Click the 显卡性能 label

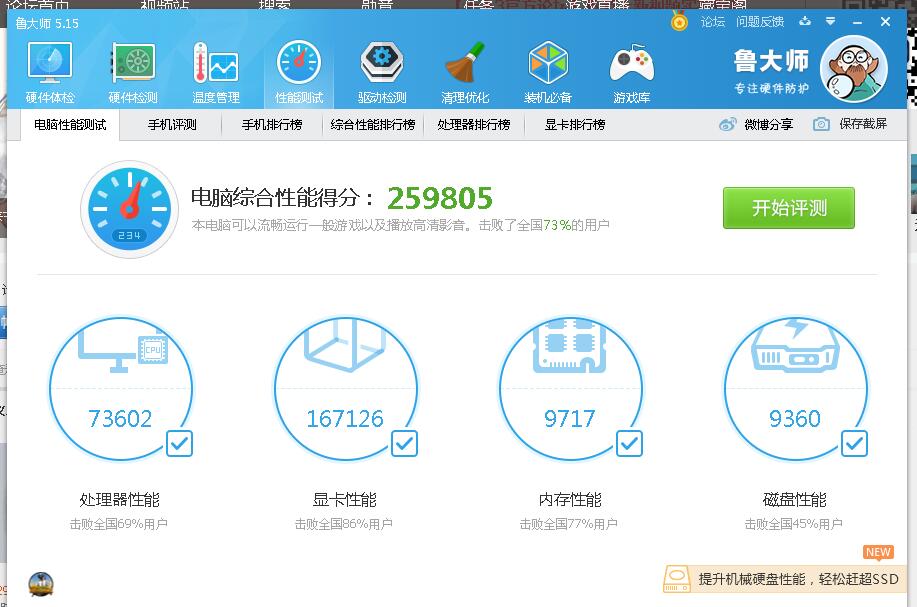pyautogui.click(x=344, y=500)
